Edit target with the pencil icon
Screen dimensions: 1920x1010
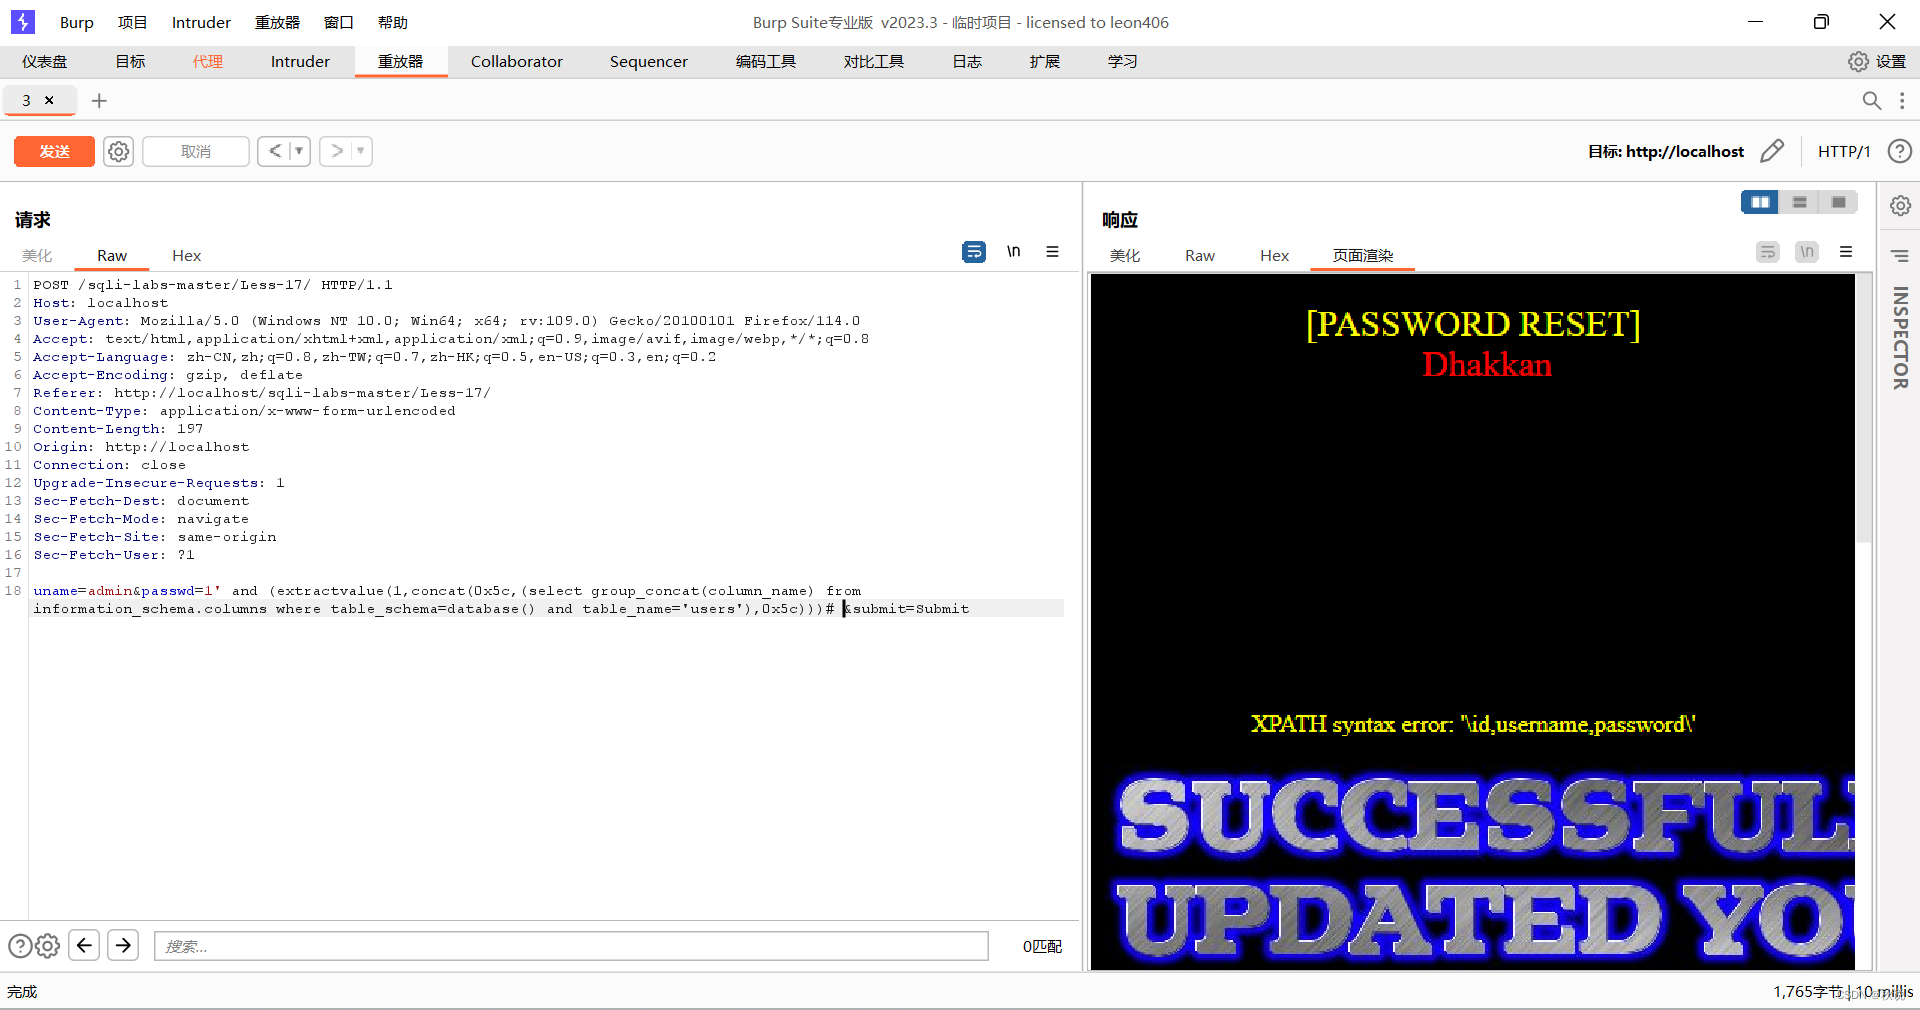pos(1772,151)
